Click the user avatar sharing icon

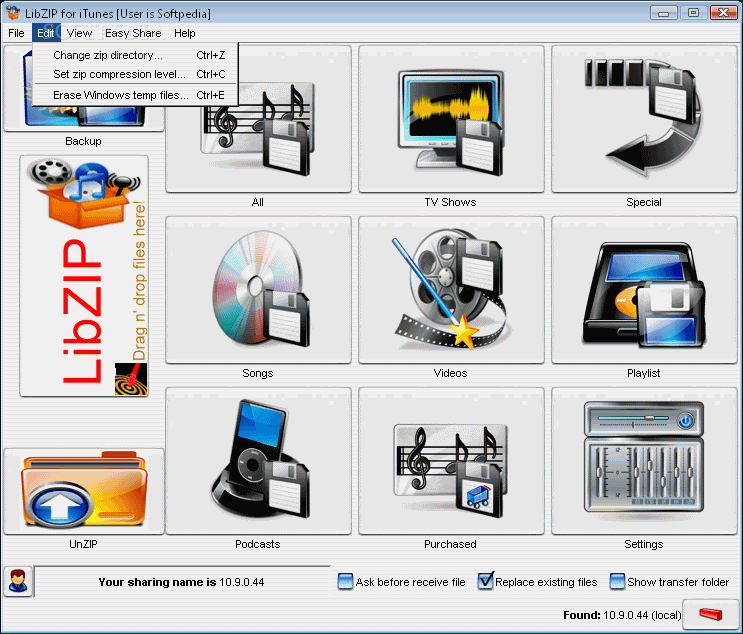(18, 581)
